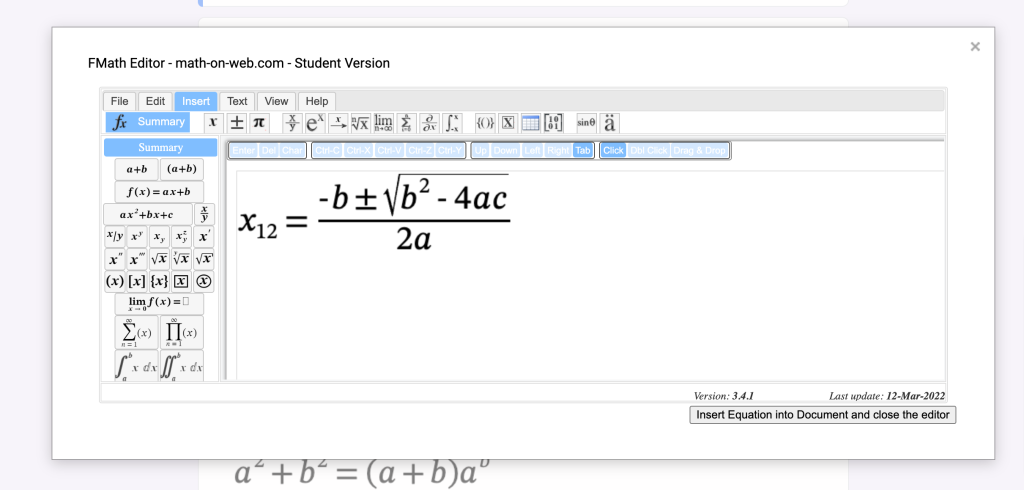Expand the fx Summary category selector
Screen dimensions: 1024x490
pyautogui.click(x=148, y=122)
